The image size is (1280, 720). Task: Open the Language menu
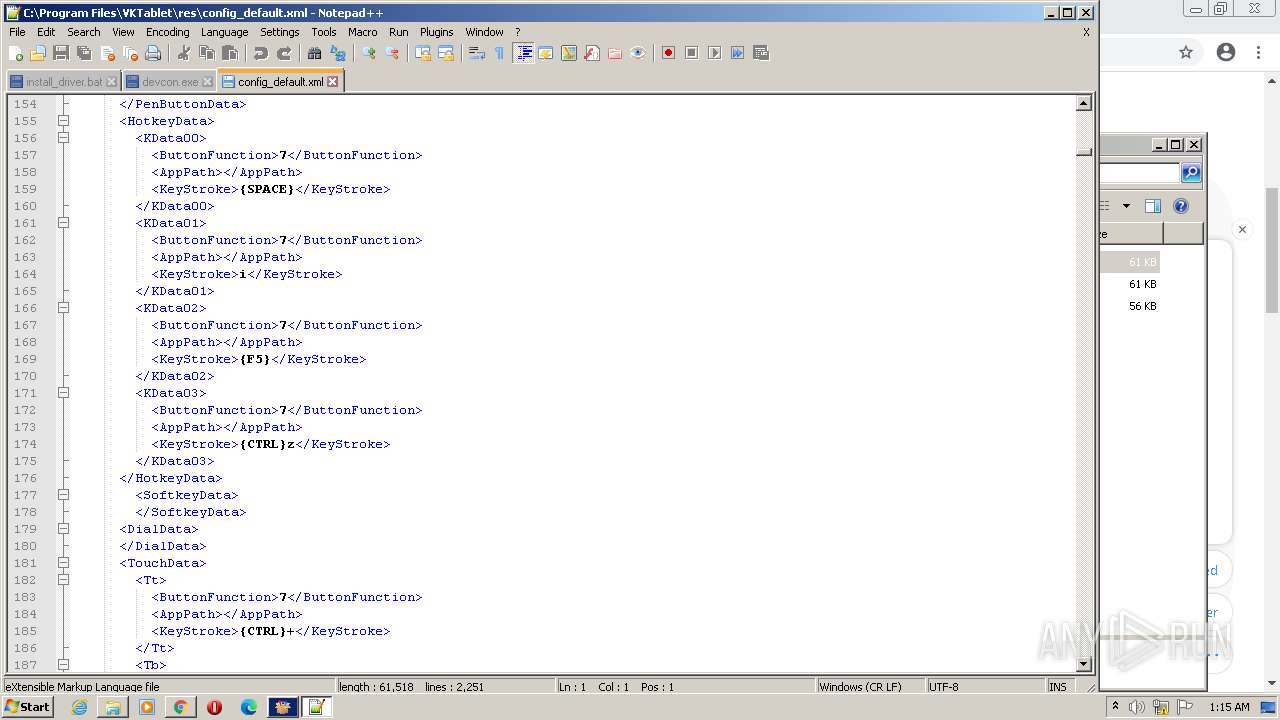224,32
